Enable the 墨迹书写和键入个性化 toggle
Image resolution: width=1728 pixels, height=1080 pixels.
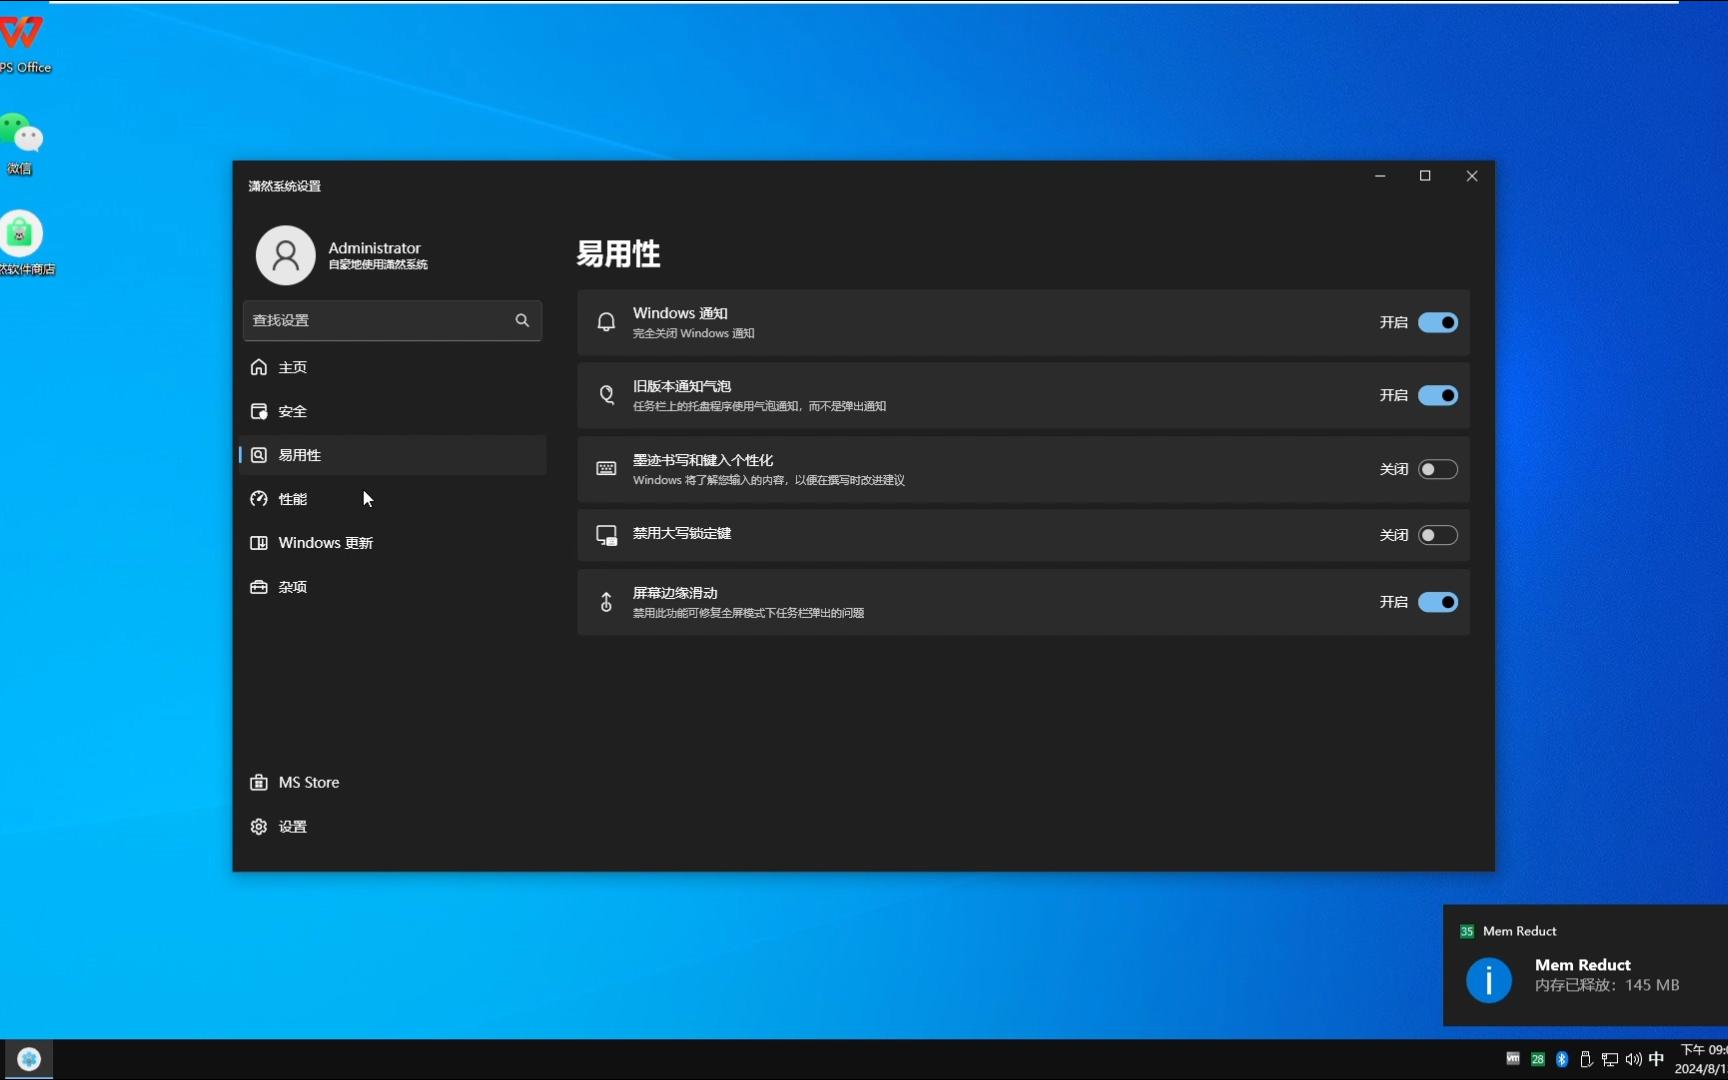click(x=1438, y=469)
